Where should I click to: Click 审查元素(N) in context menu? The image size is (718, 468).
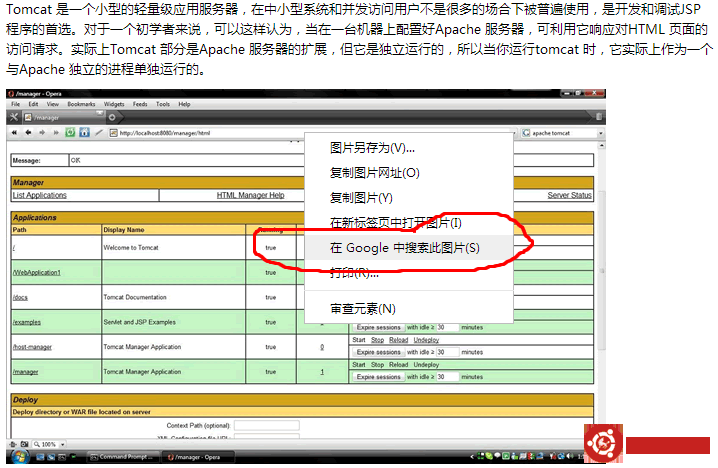tap(363, 308)
